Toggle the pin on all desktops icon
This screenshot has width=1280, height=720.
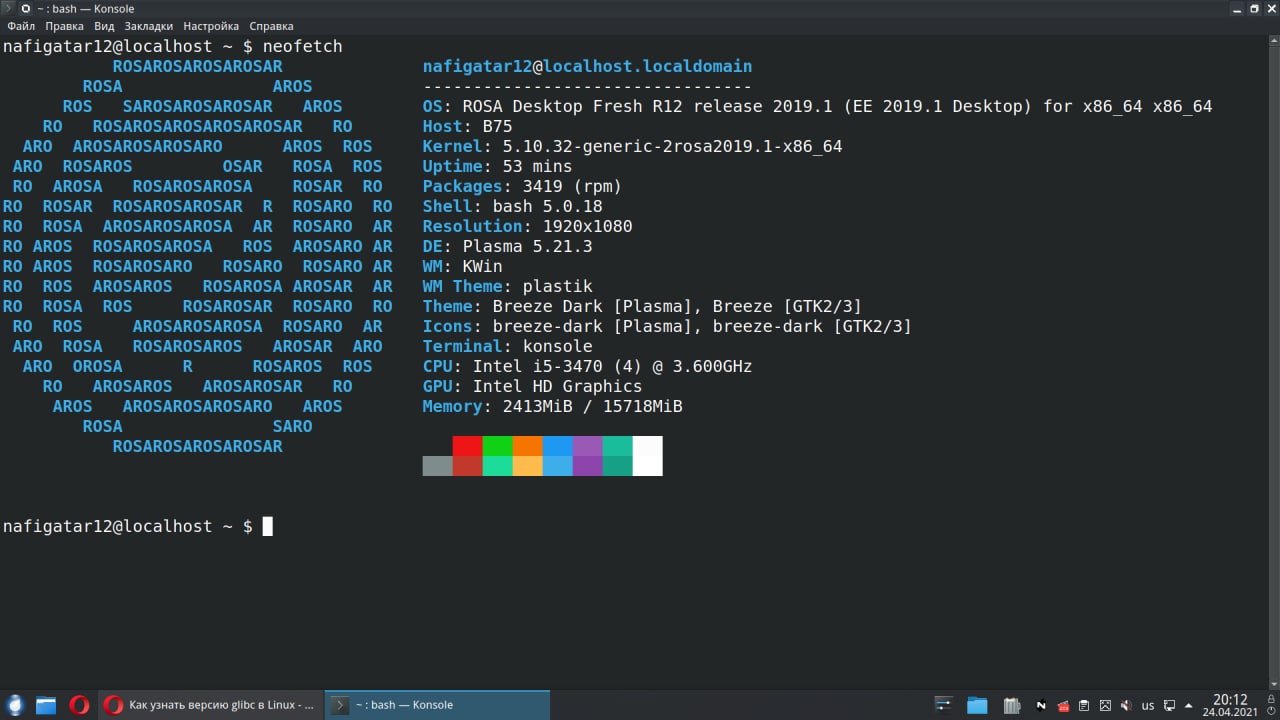click(25, 8)
